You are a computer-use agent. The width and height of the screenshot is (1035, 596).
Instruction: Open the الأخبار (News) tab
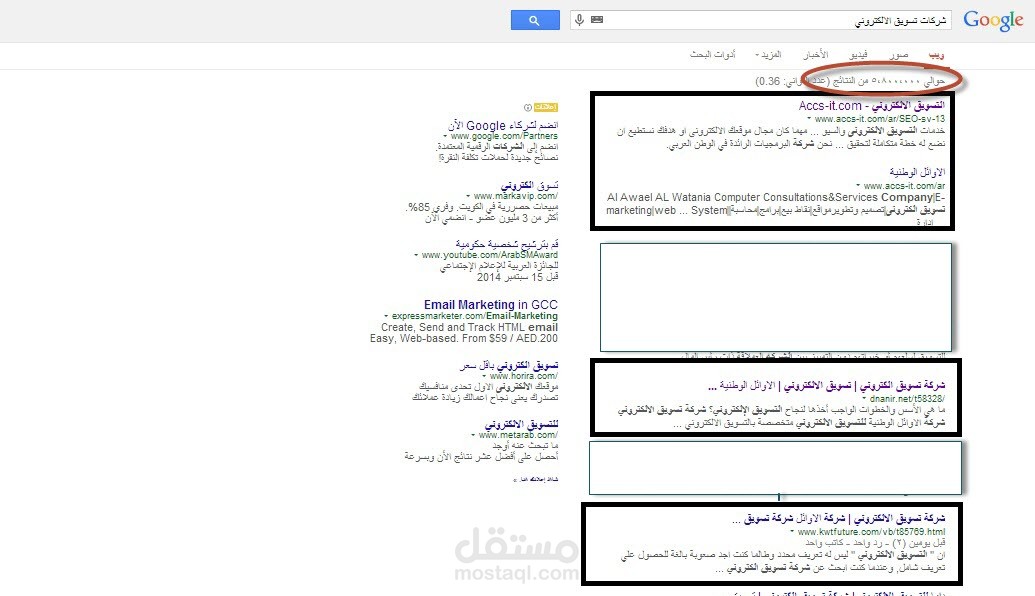tap(815, 55)
